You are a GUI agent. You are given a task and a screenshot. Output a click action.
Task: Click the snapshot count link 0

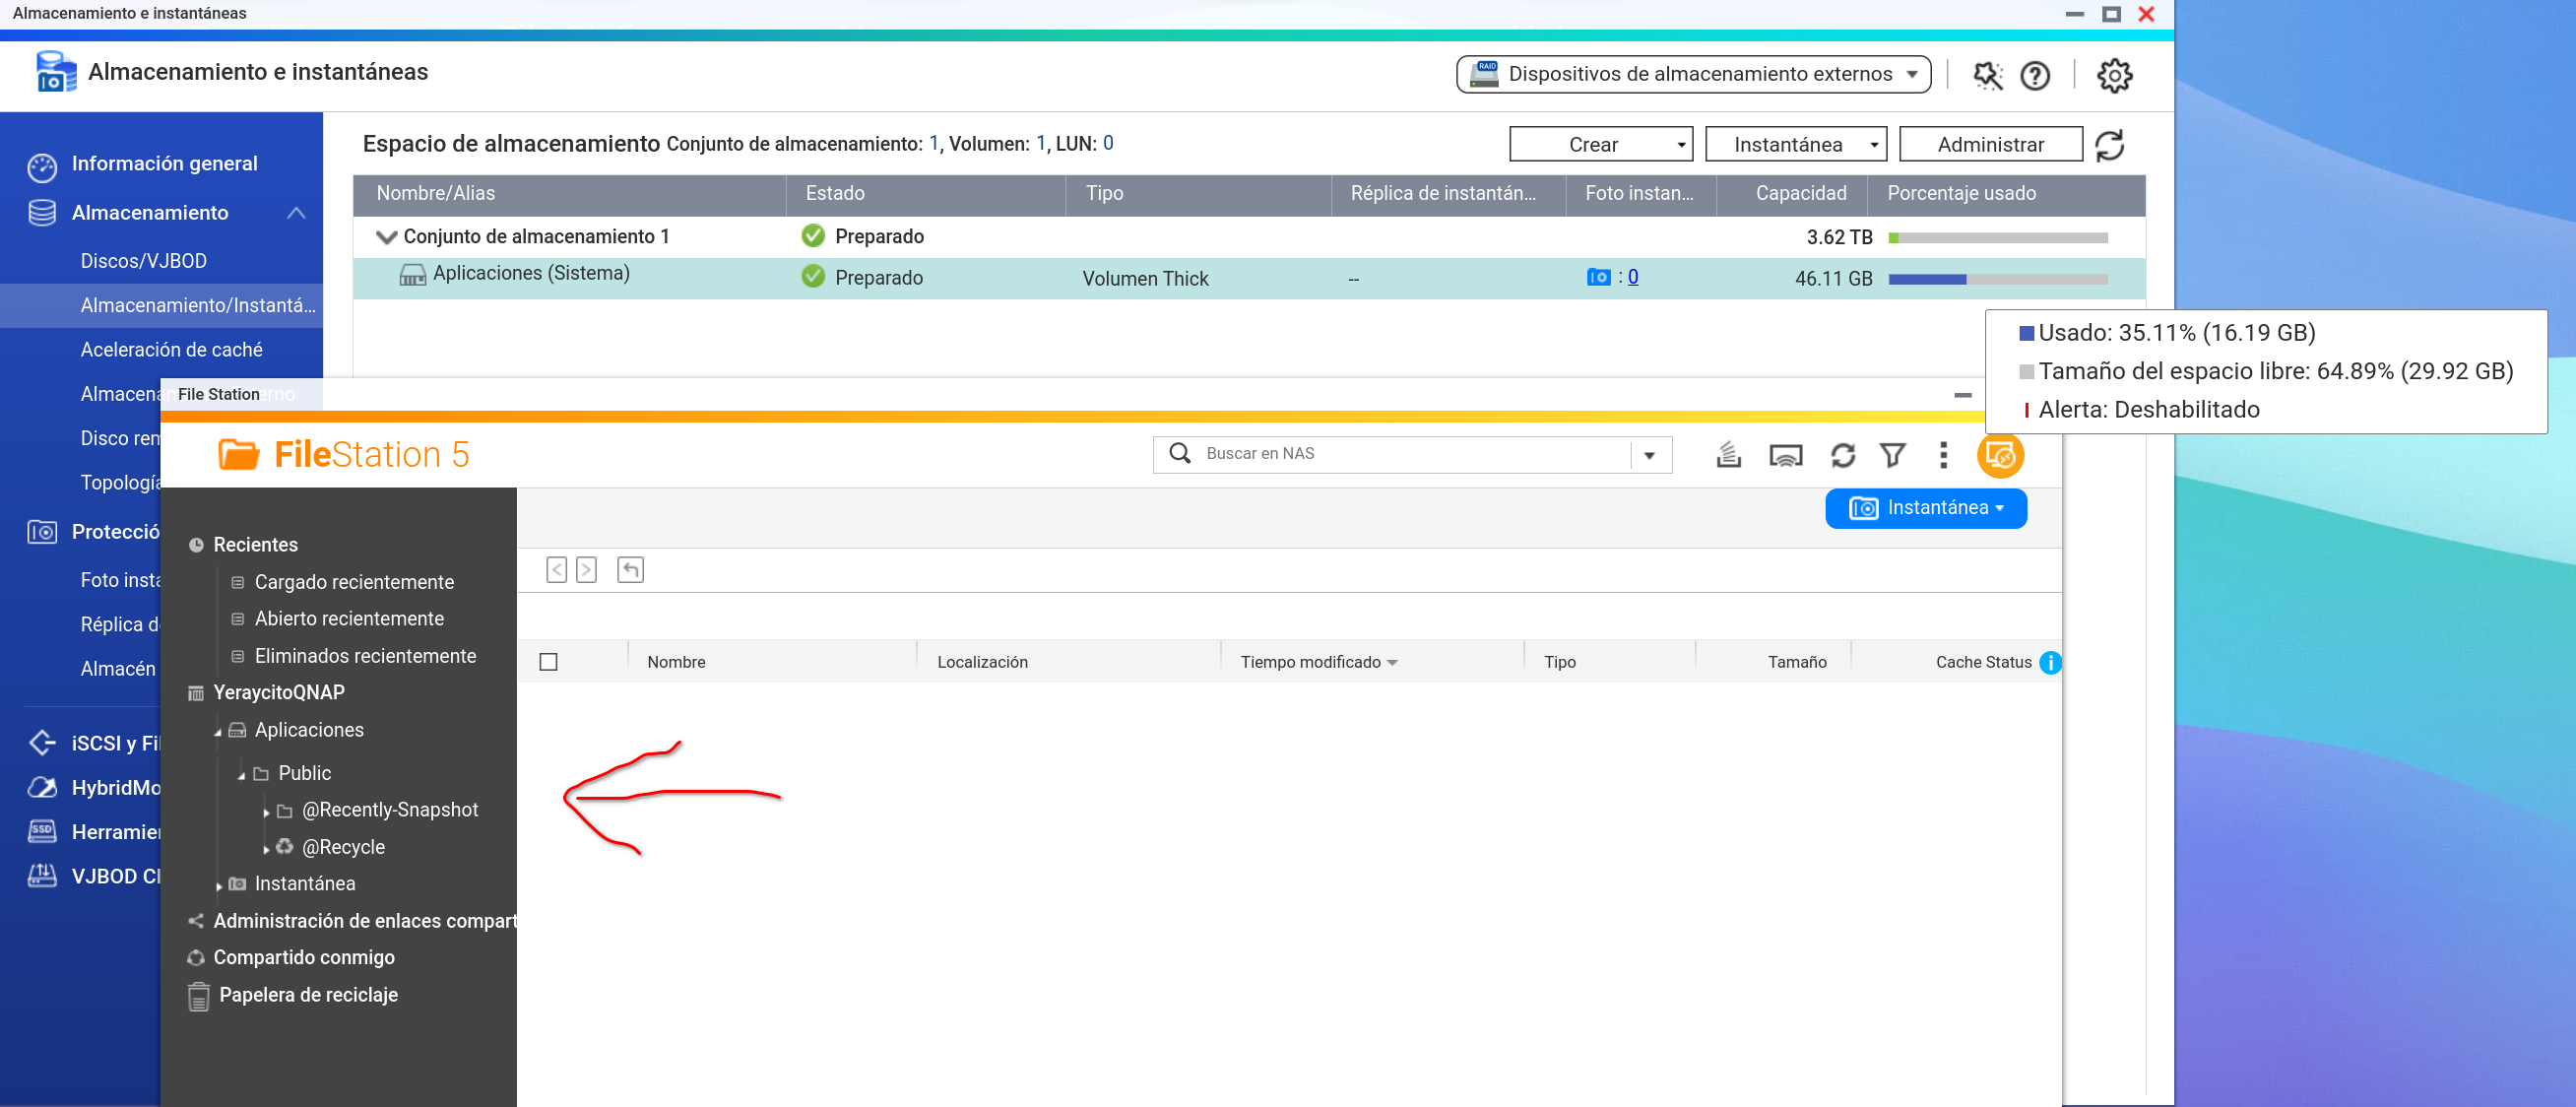pos(1633,277)
